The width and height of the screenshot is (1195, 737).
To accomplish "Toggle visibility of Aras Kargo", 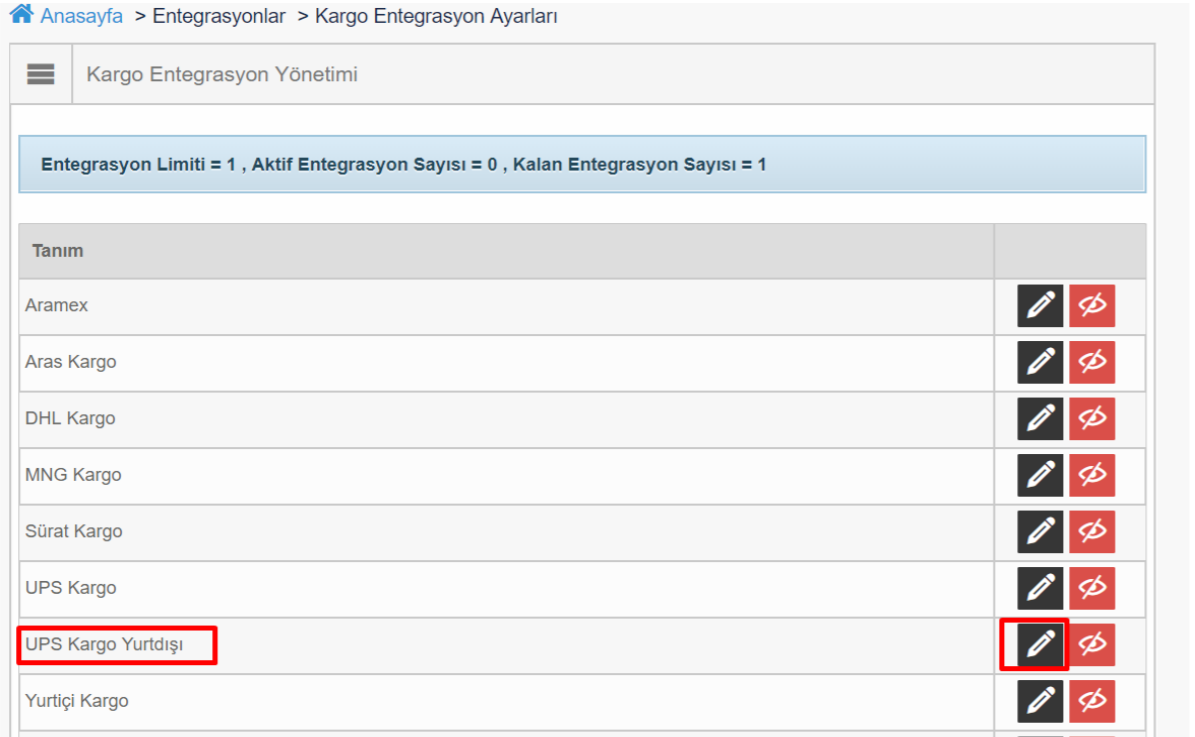I will click(x=1091, y=362).
